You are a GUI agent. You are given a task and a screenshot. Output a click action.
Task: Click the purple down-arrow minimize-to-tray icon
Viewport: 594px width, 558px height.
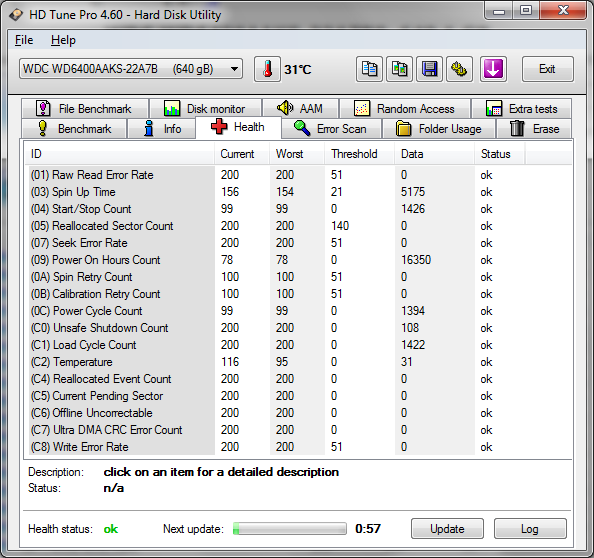tap(493, 69)
